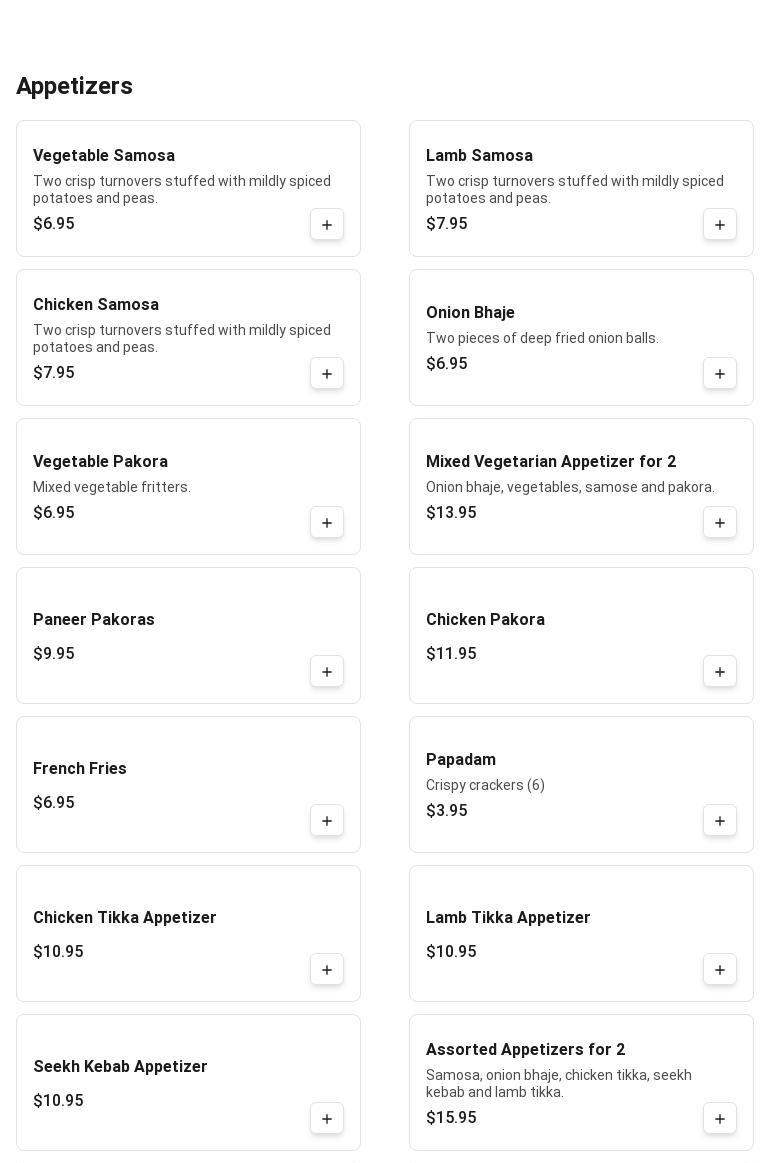Screen dimensions: 770x1163
Task: Click plus icon on Paneer Pakoras
Action: pos(327,672)
